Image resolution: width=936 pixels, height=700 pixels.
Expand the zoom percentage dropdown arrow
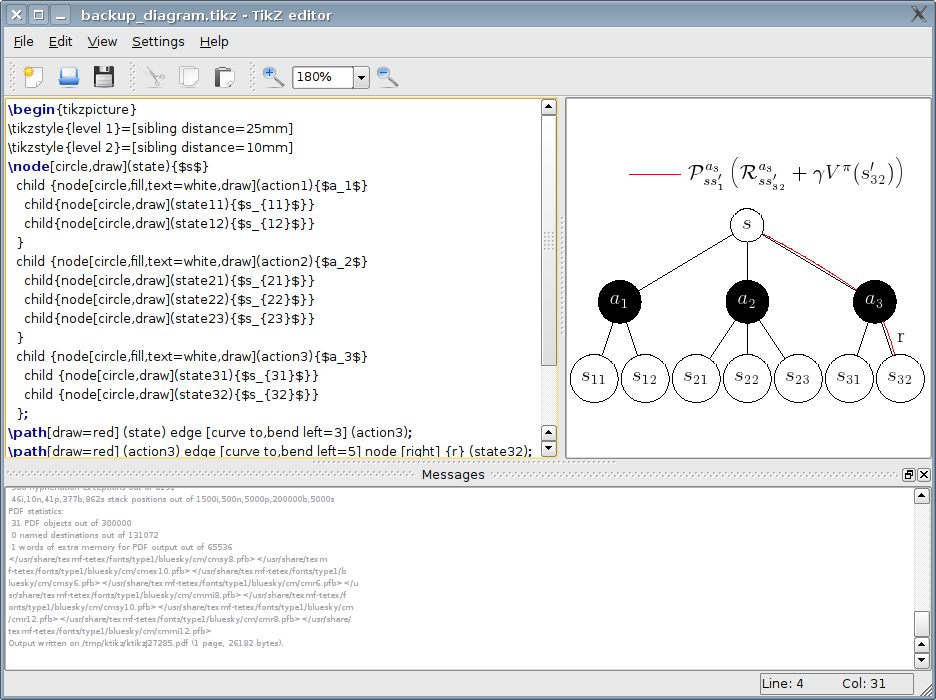360,77
